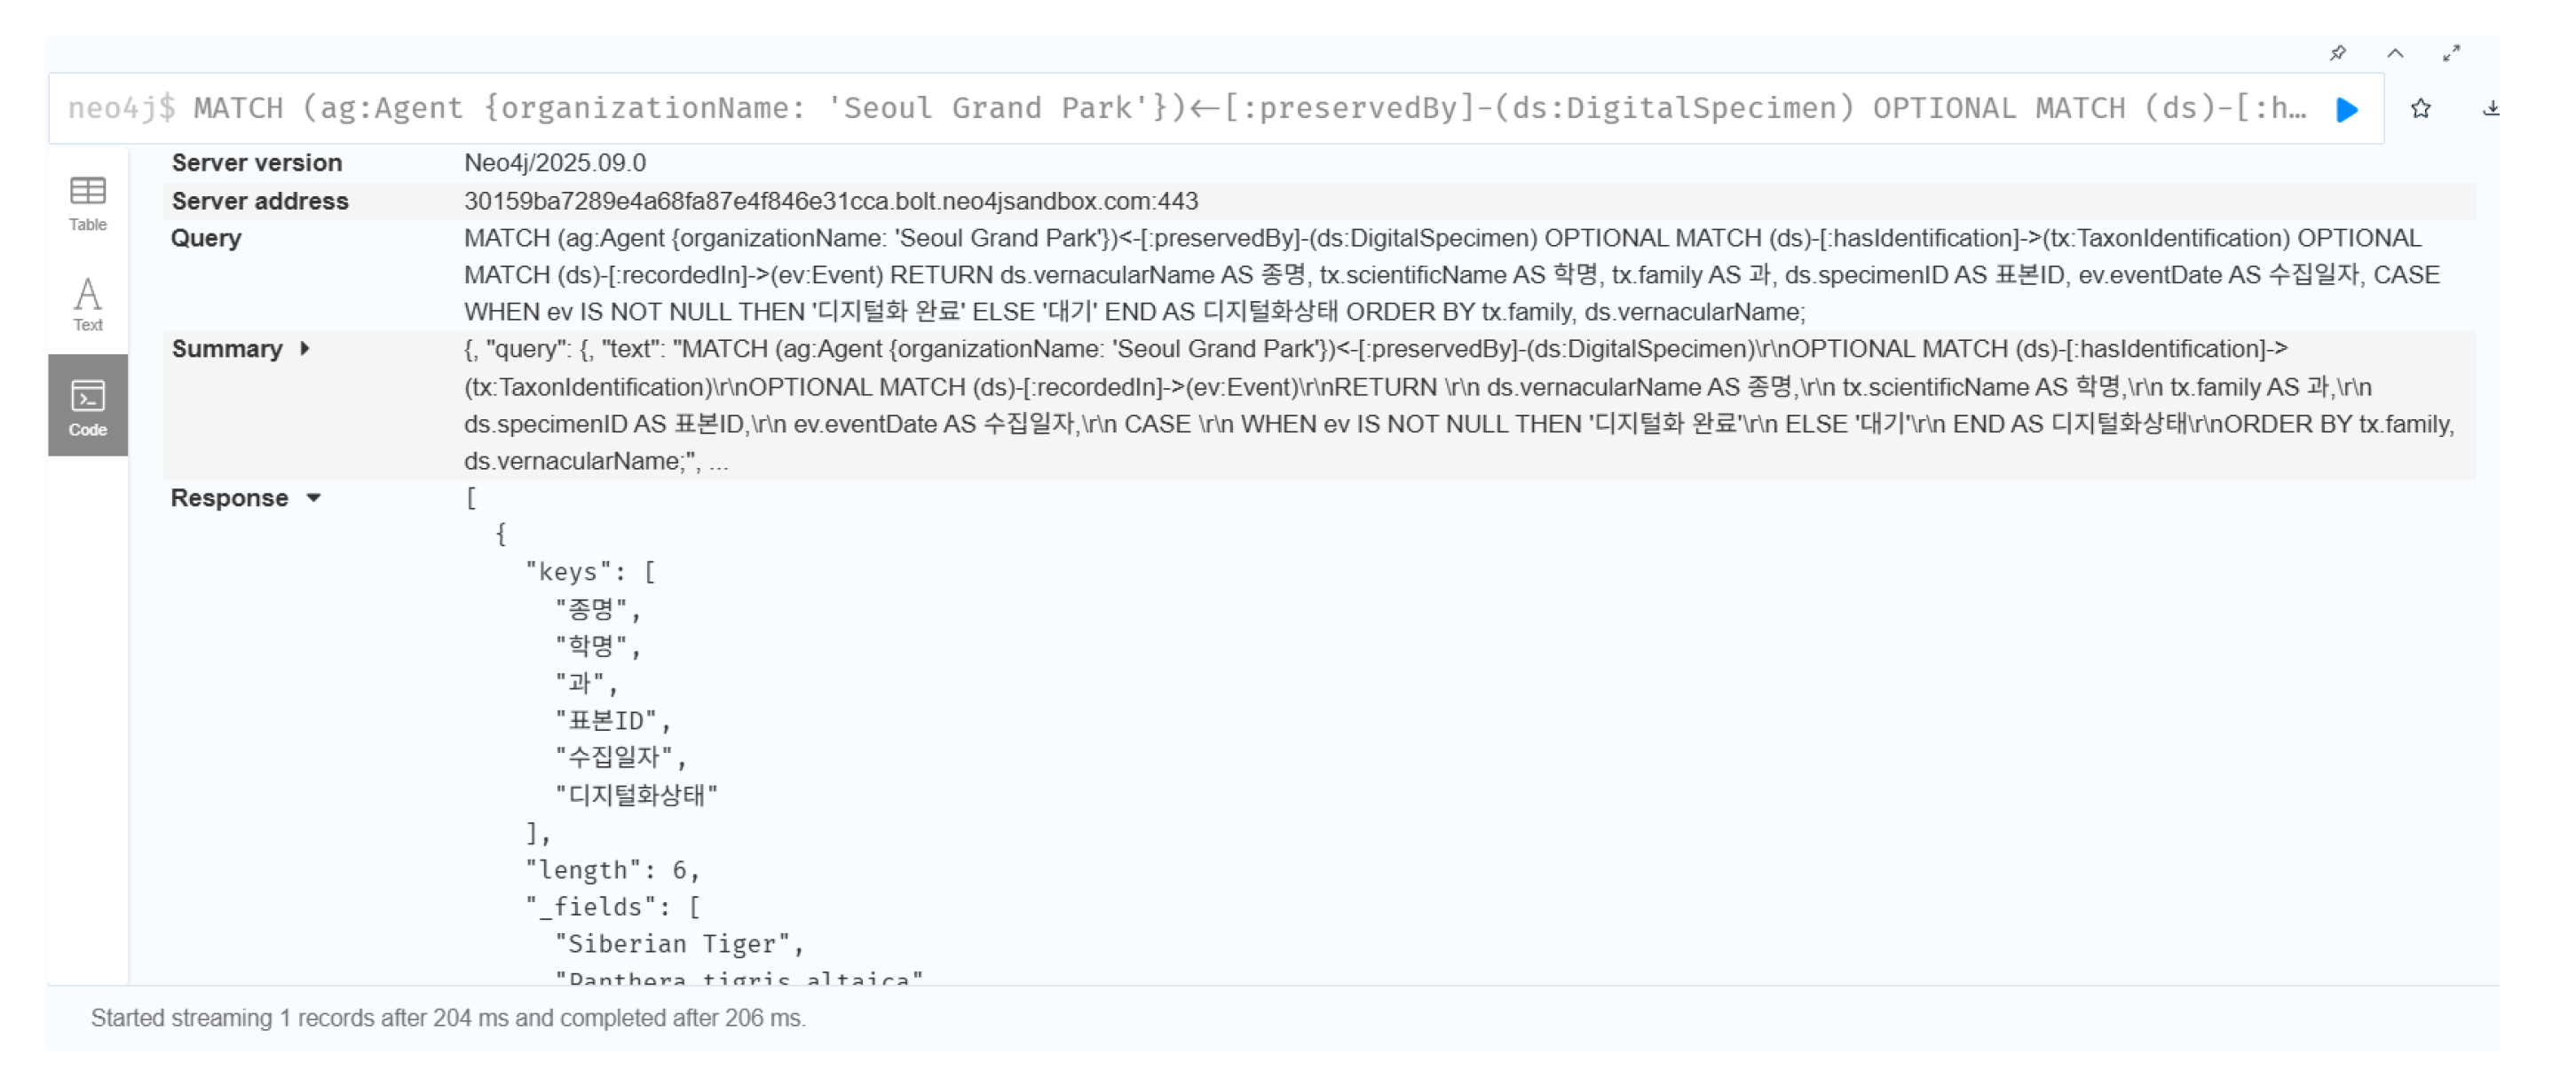
Task: Click the Summary label
Action: pyautogui.click(x=227, y=349)
